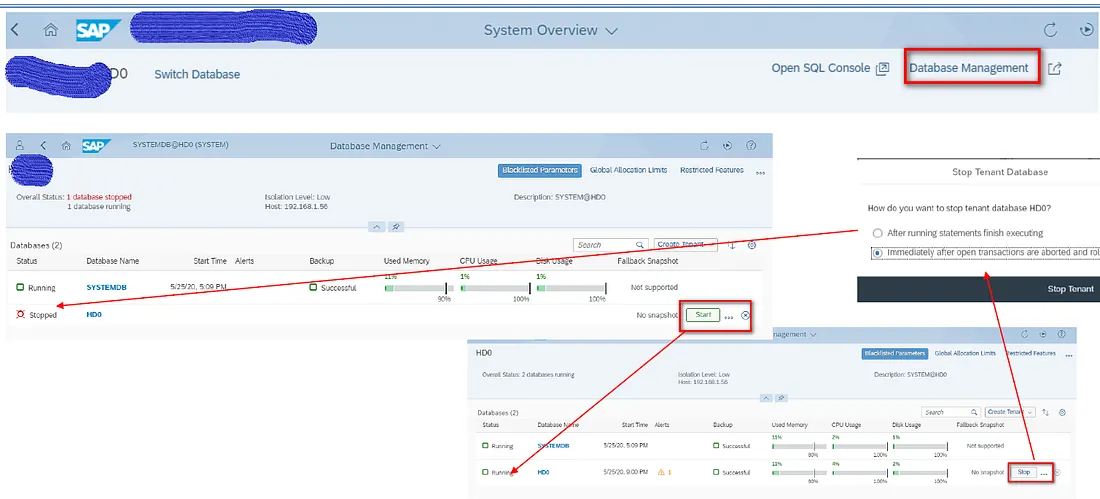Select Global Allocation Limits in stopped-database panel
Screen dimensions: 1100x499
(x=628, y=170)
